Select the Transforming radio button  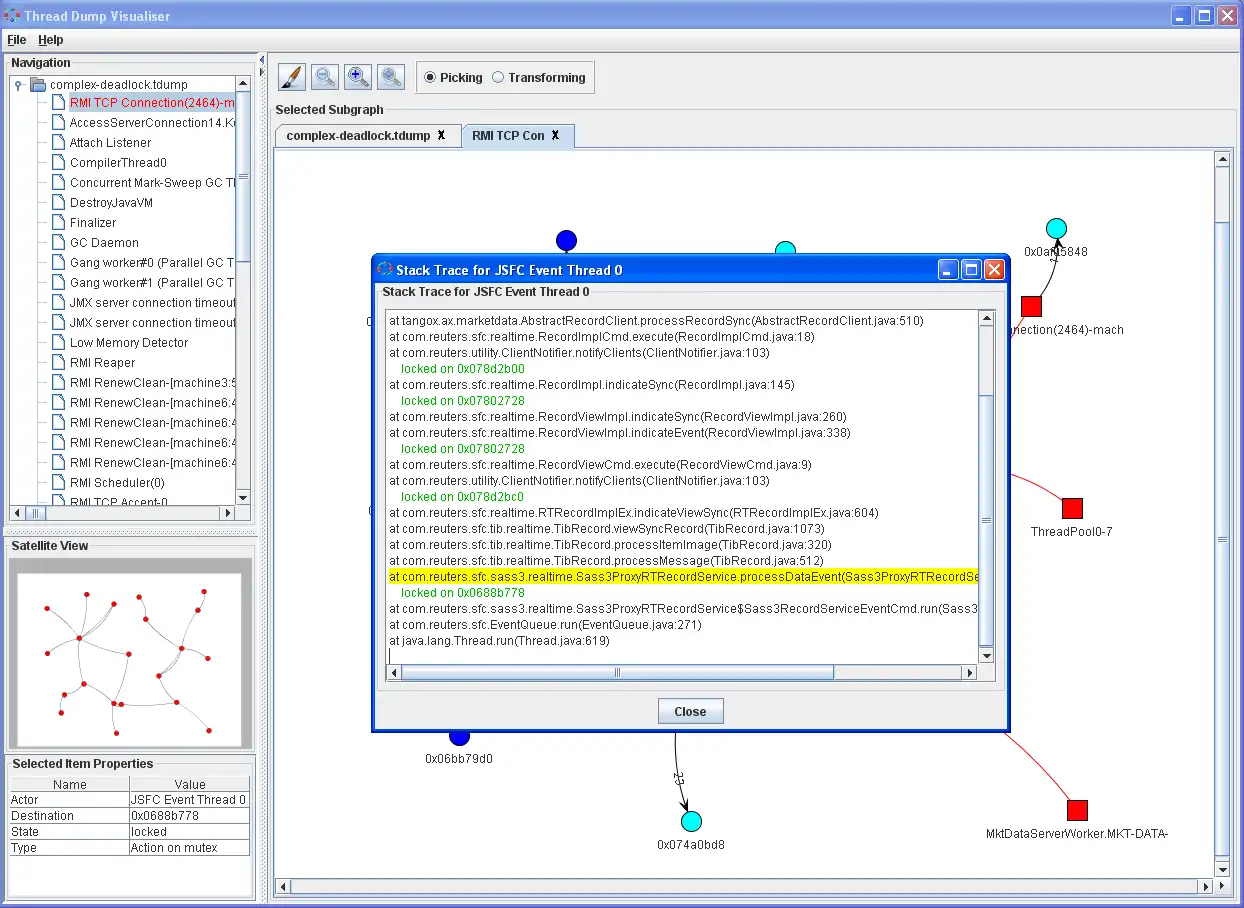(498, 77)
